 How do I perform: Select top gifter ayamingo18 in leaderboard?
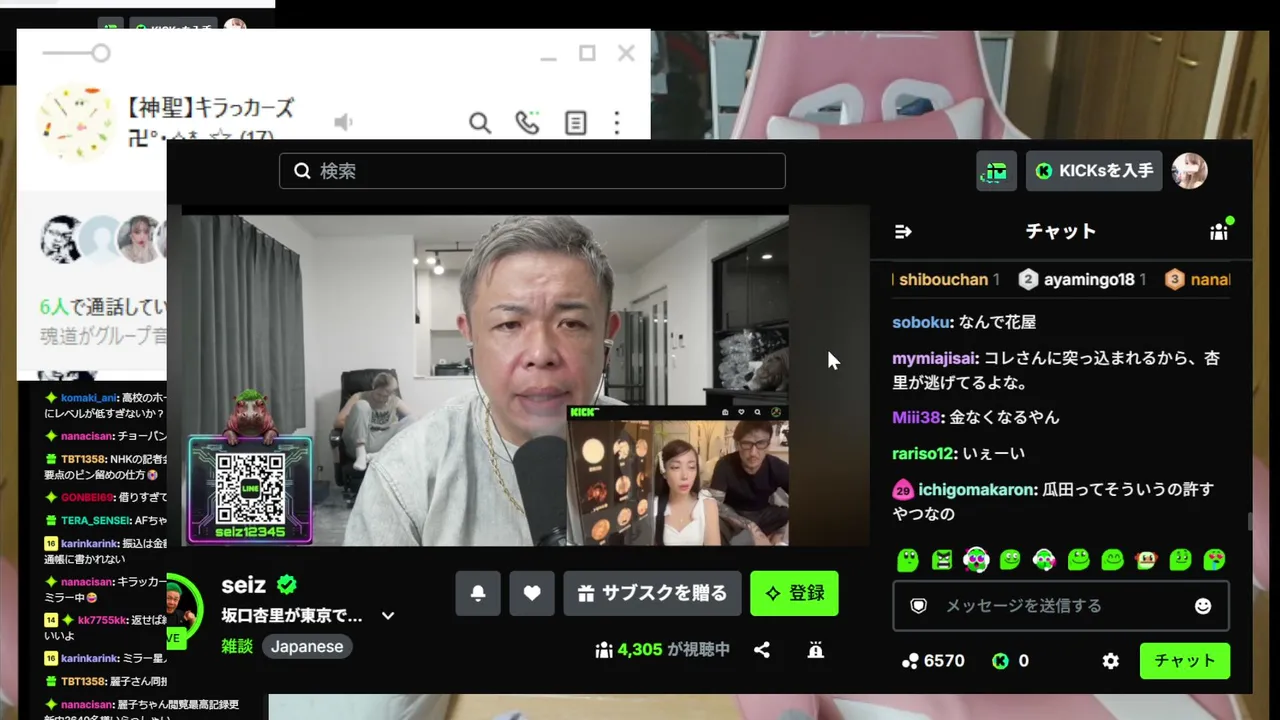[x=1081, y=280]
